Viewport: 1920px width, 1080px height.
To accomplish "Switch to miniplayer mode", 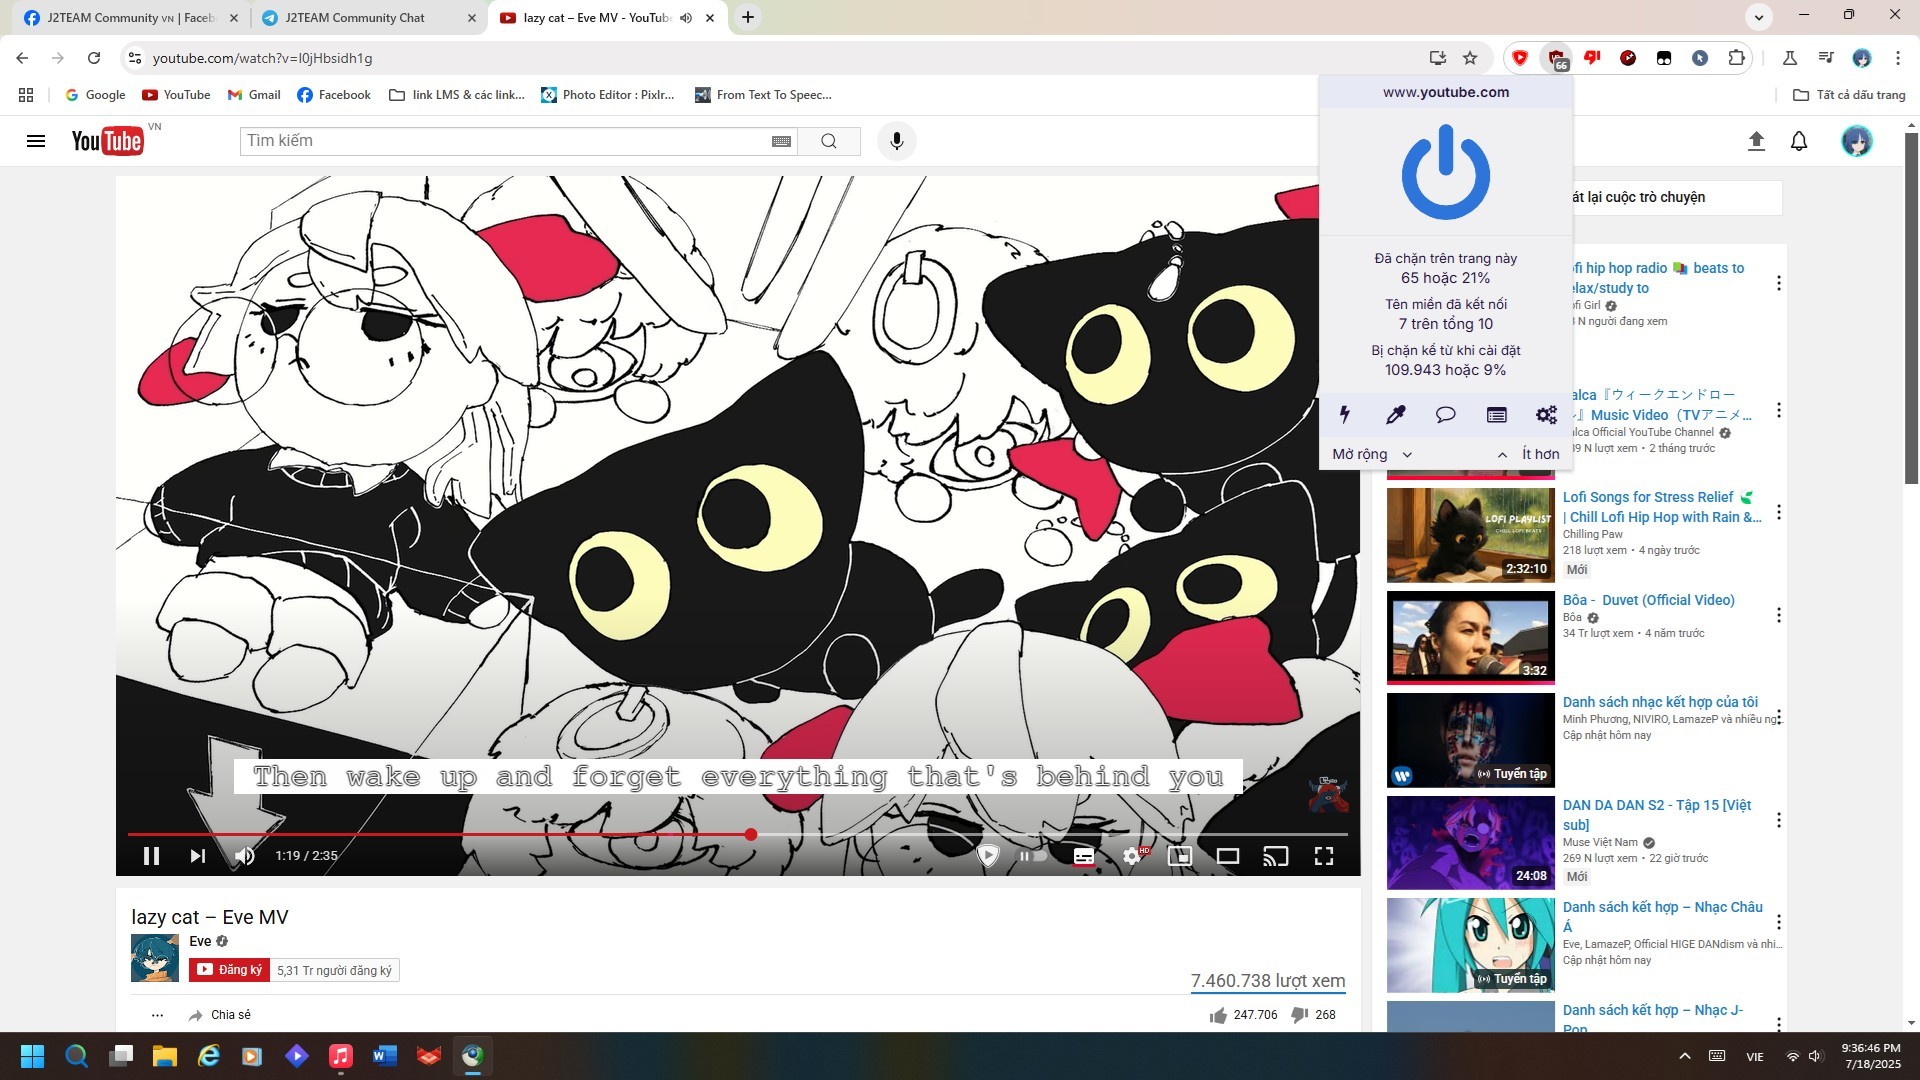I will click(1180, 856).
